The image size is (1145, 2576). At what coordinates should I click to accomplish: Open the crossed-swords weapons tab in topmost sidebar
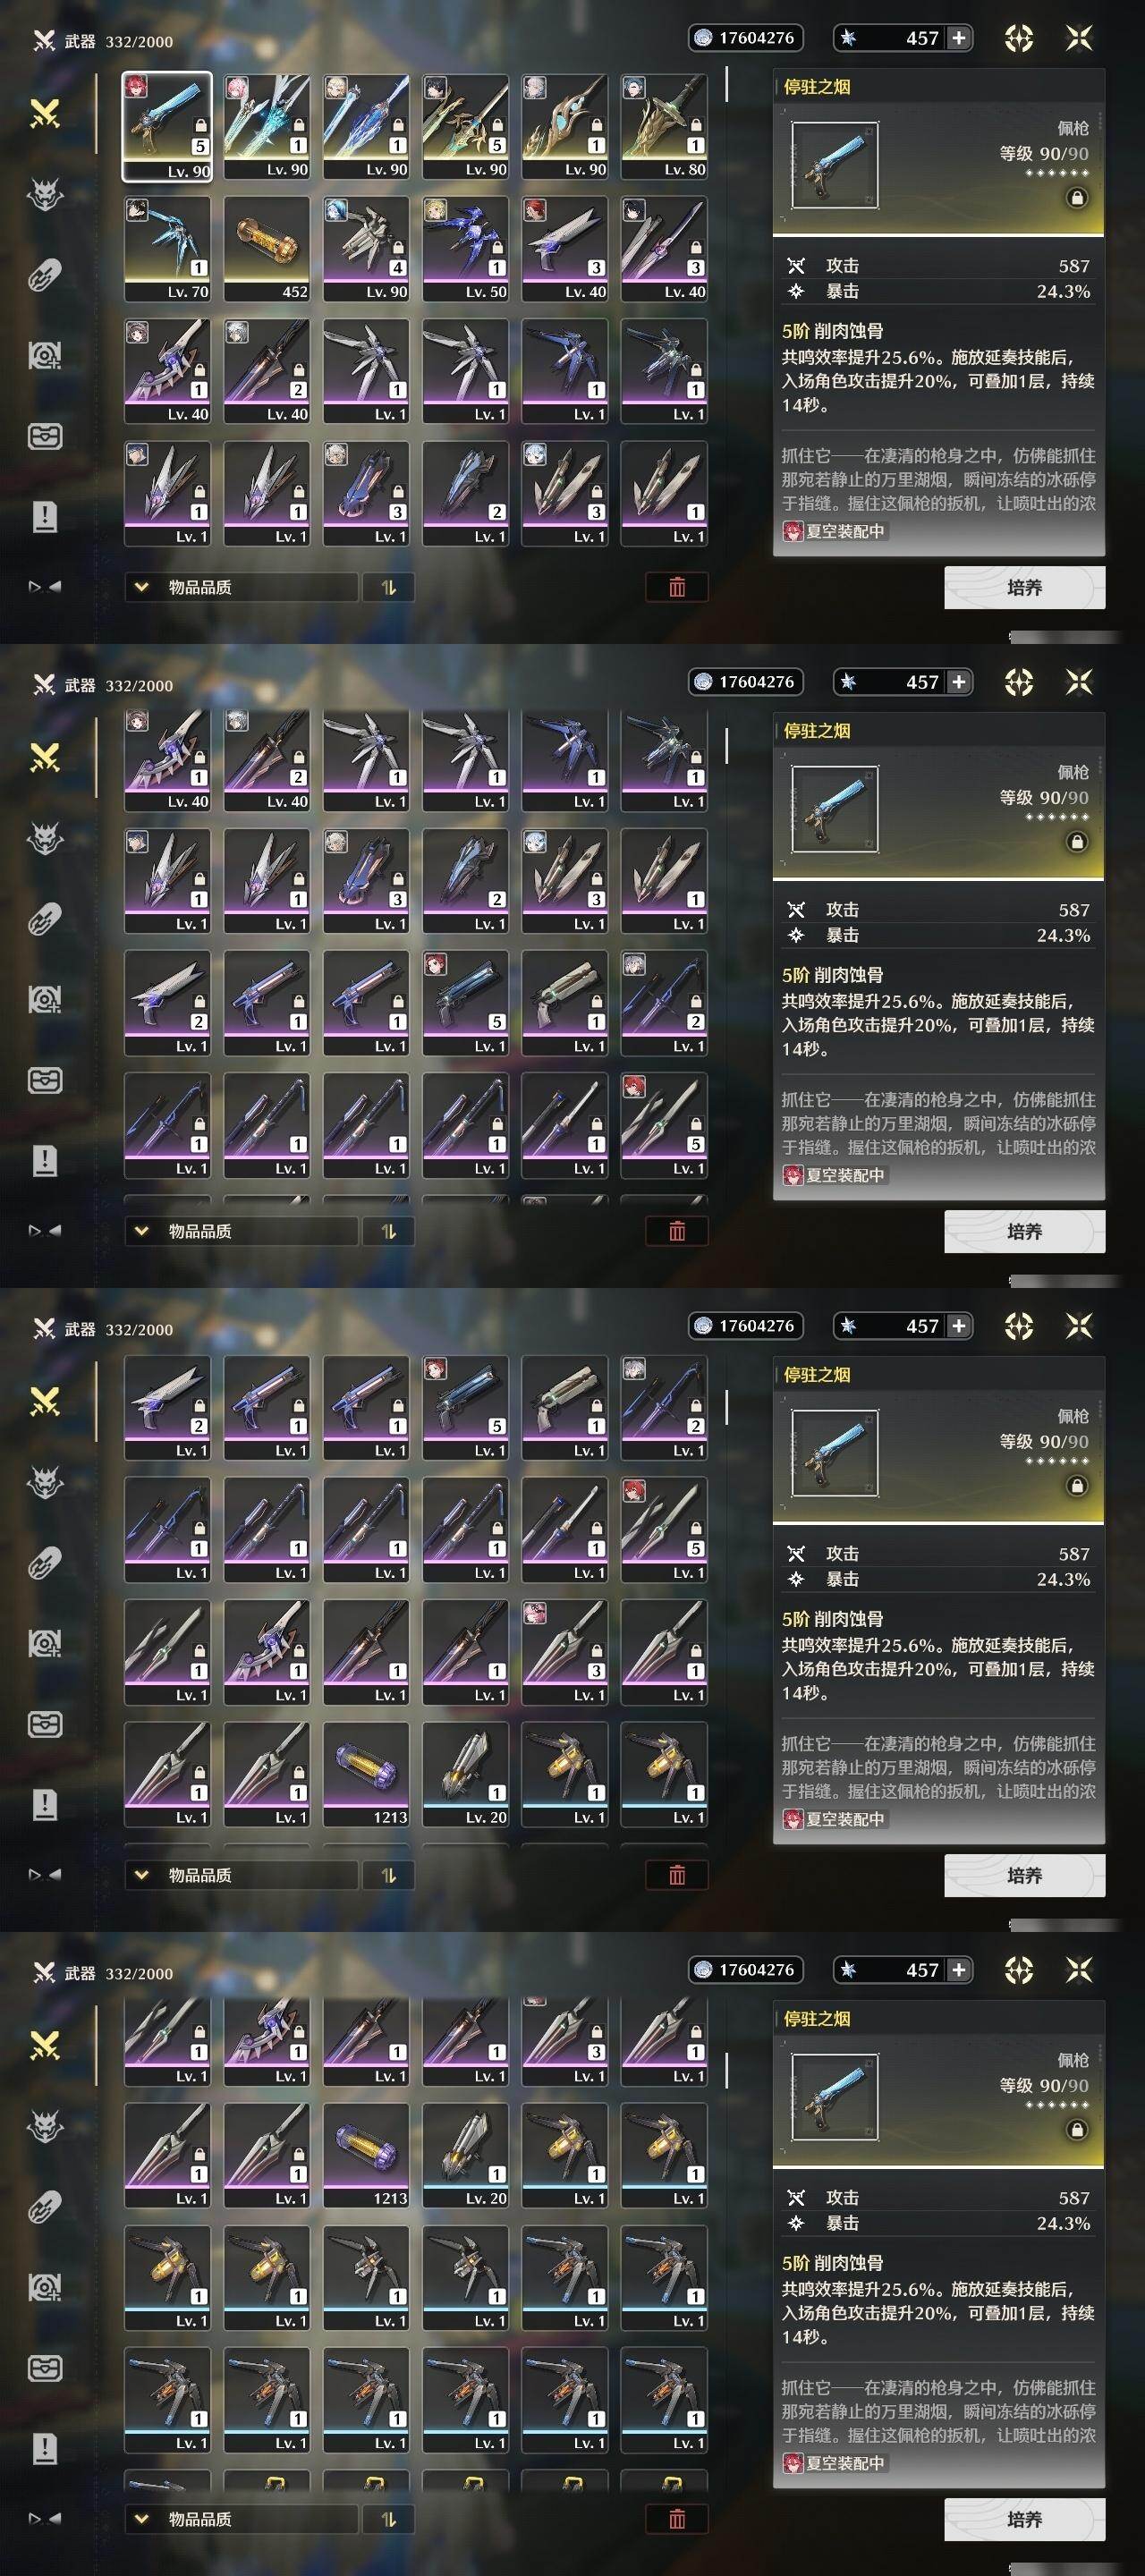45,114
